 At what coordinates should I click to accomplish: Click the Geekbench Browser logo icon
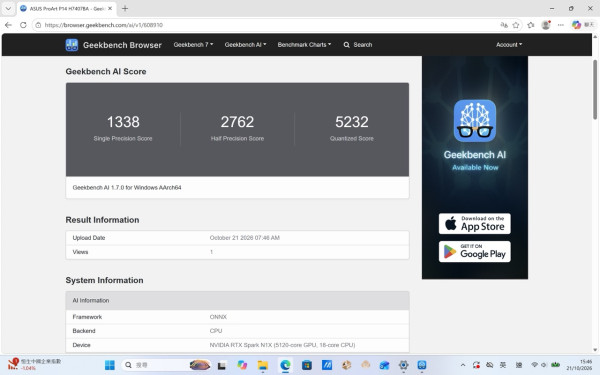(72, 45)
